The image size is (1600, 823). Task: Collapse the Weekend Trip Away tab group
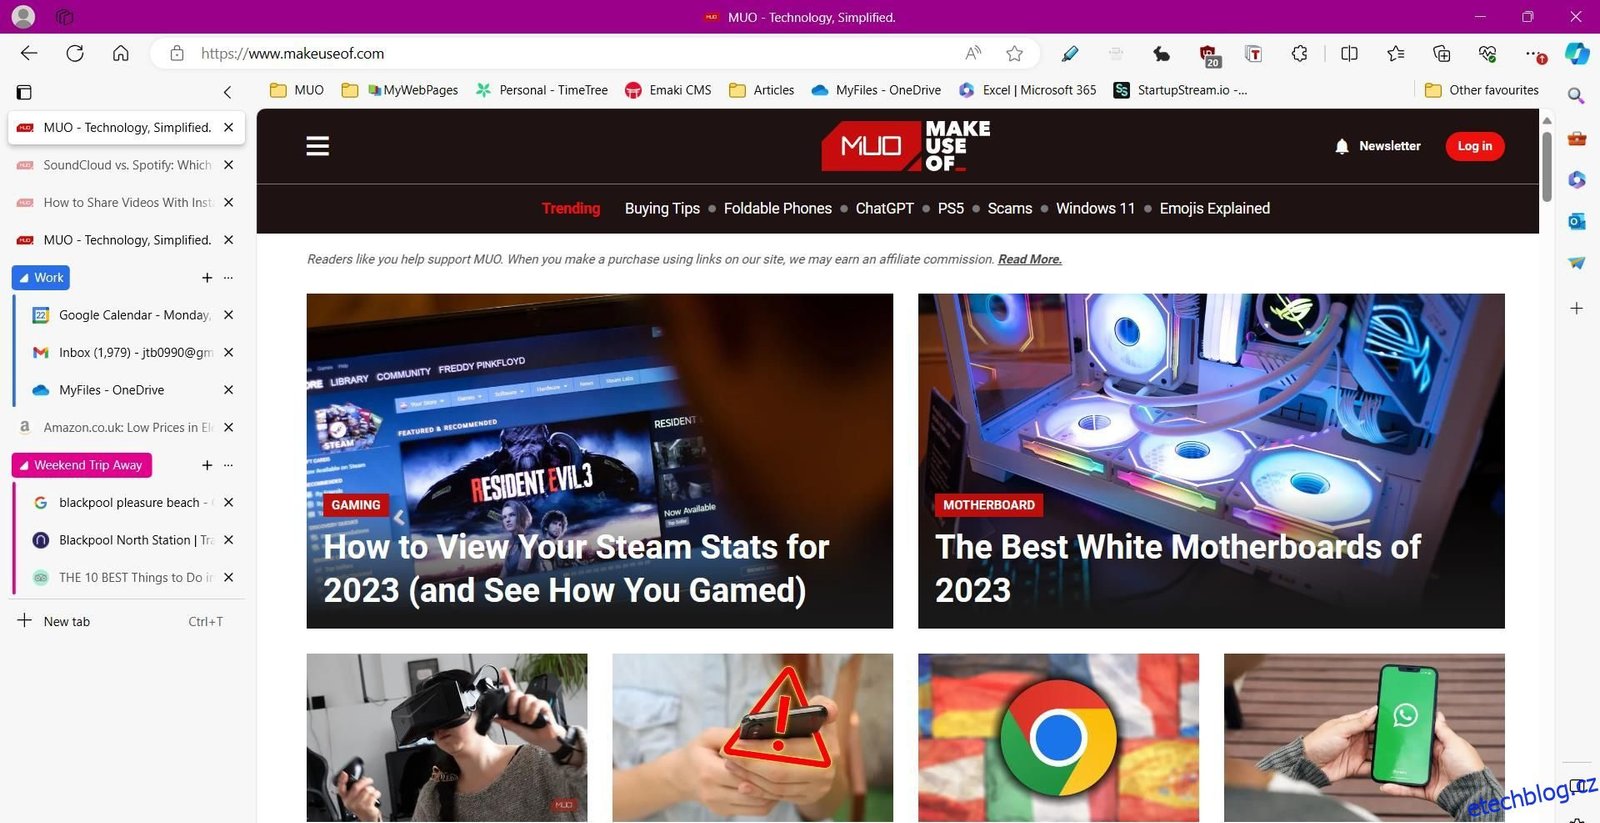coord(81,465)
